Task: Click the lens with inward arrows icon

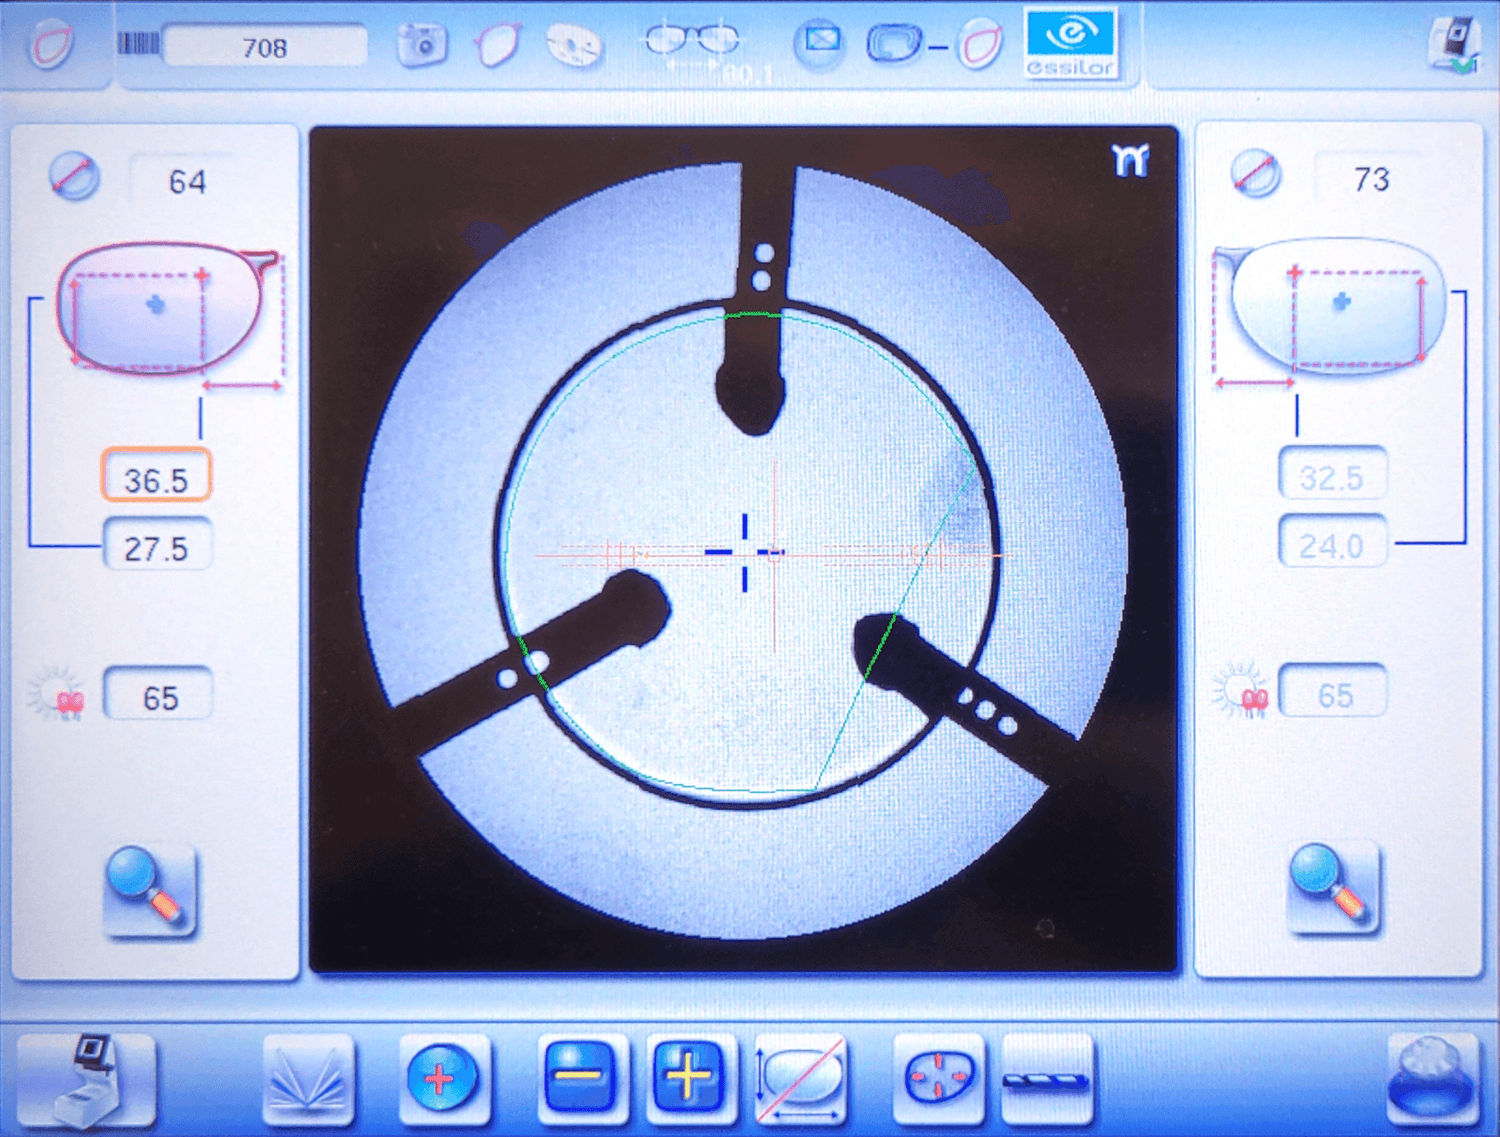Action: point(938,1079)
